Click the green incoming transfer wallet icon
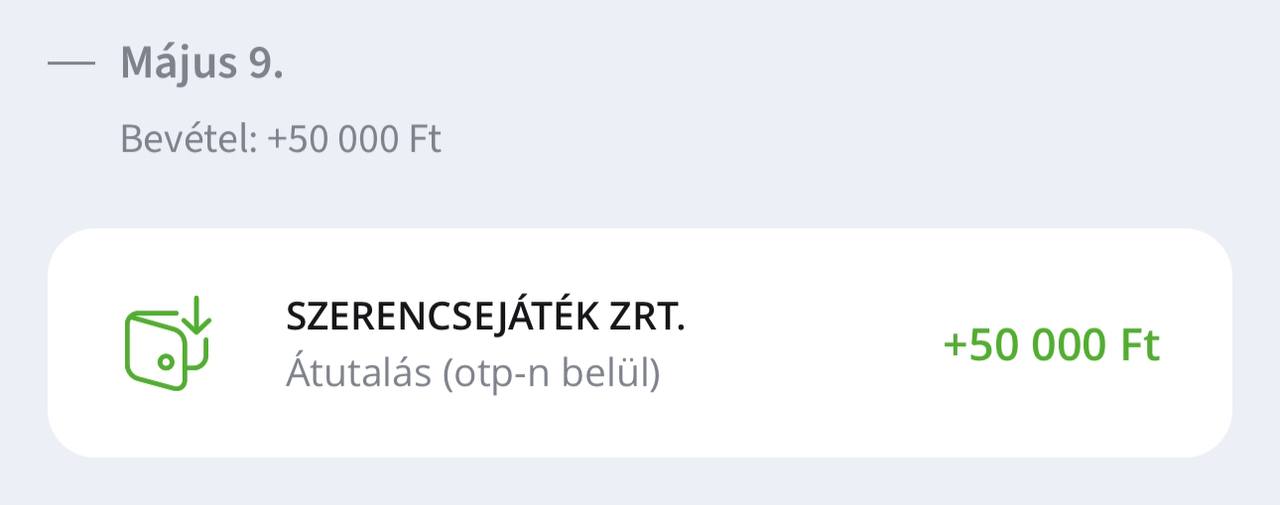Image resolution: width=1280 pixels, height=505 pixels. pos(167,344)
